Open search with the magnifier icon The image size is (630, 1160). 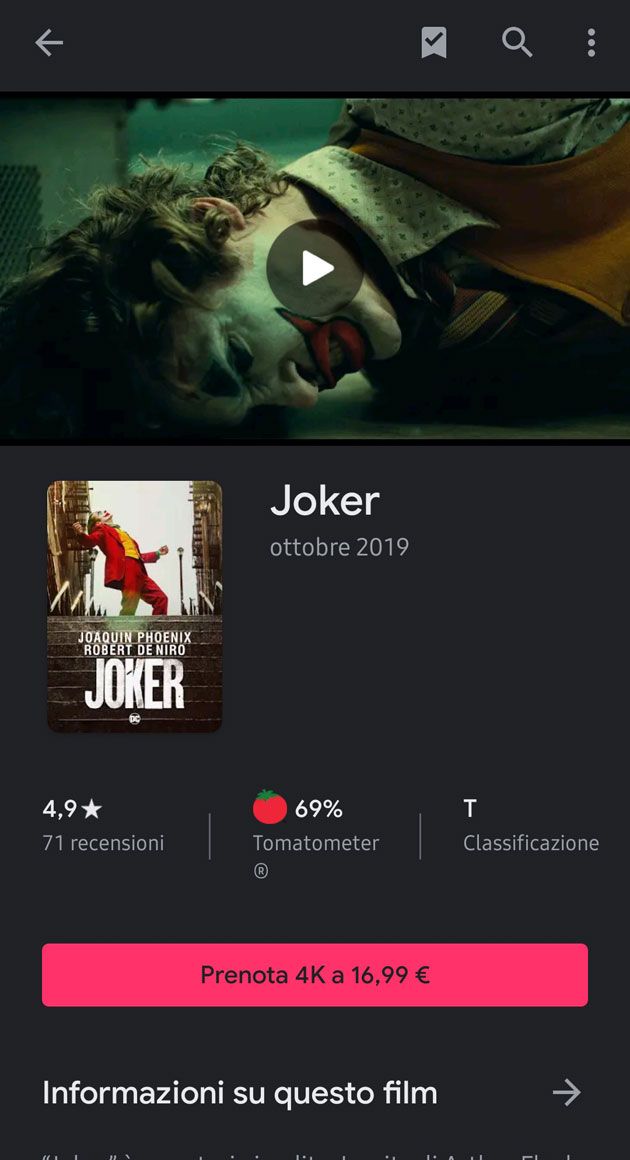517,43
